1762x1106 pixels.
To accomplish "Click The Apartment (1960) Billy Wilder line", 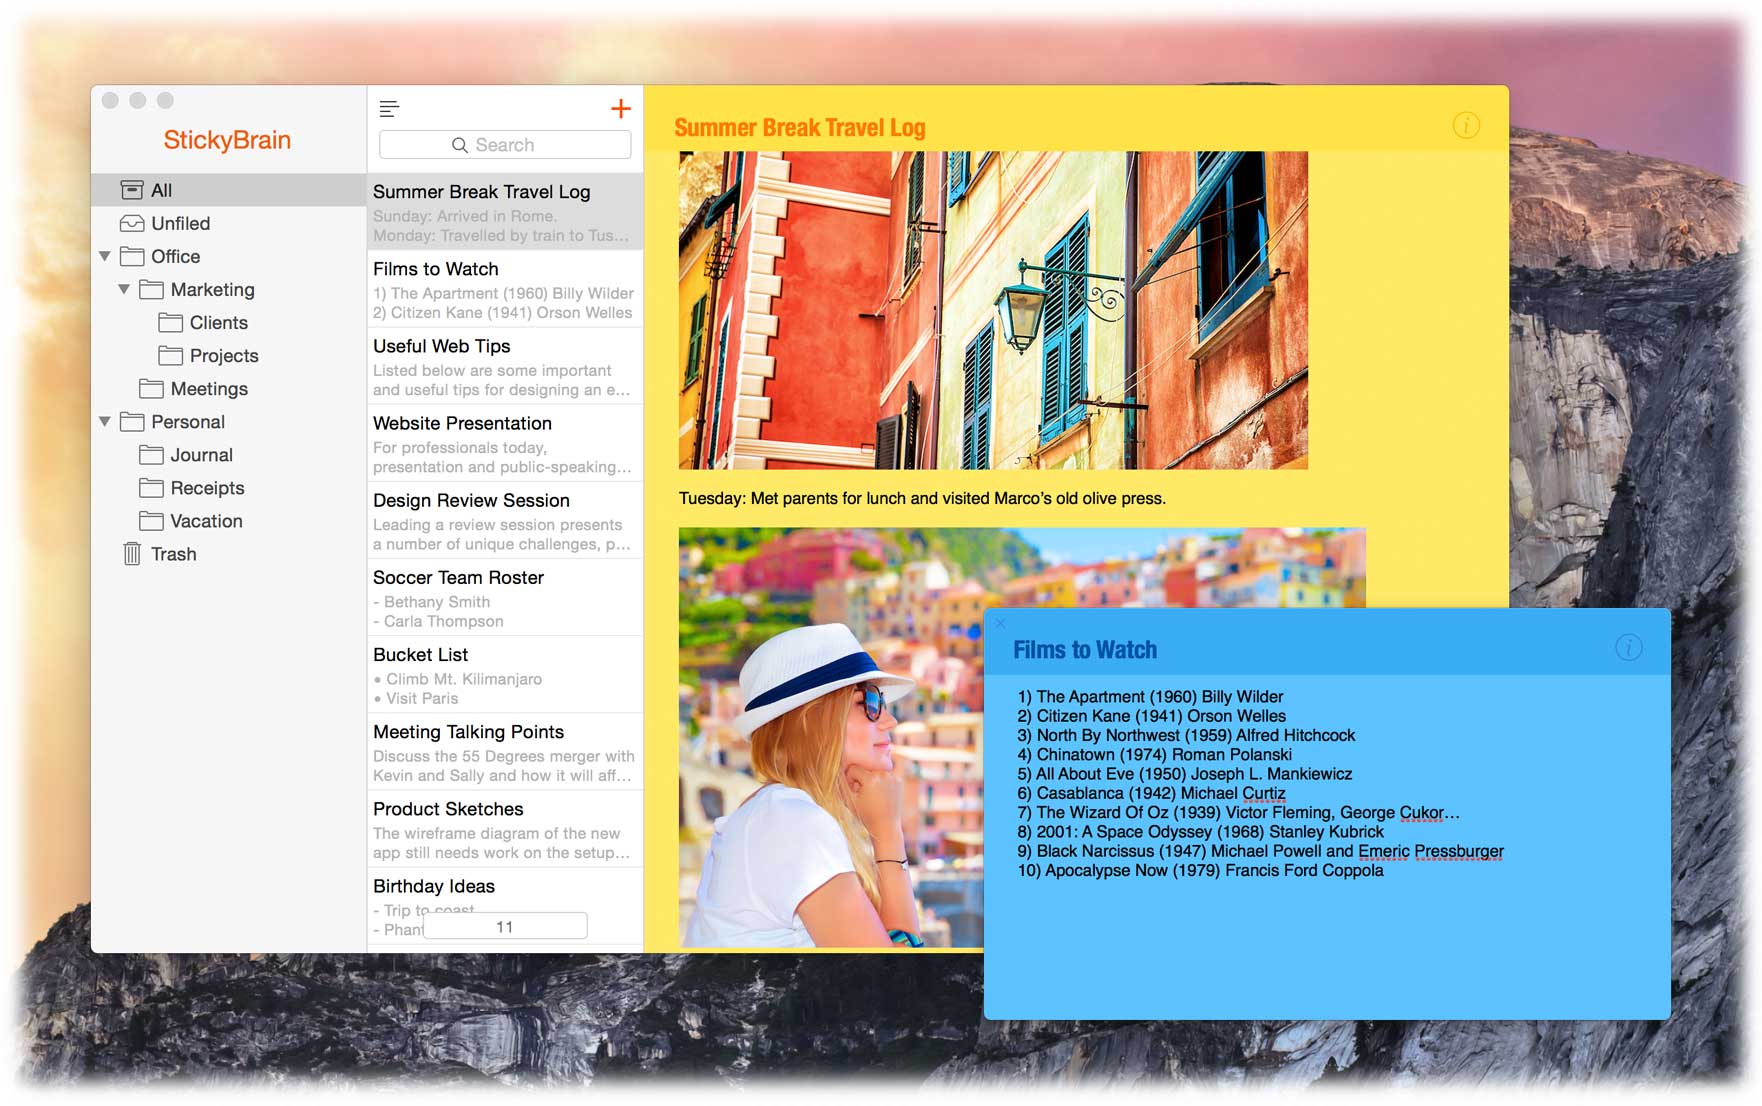I will pyautogui.click(x=1150, y=696).
